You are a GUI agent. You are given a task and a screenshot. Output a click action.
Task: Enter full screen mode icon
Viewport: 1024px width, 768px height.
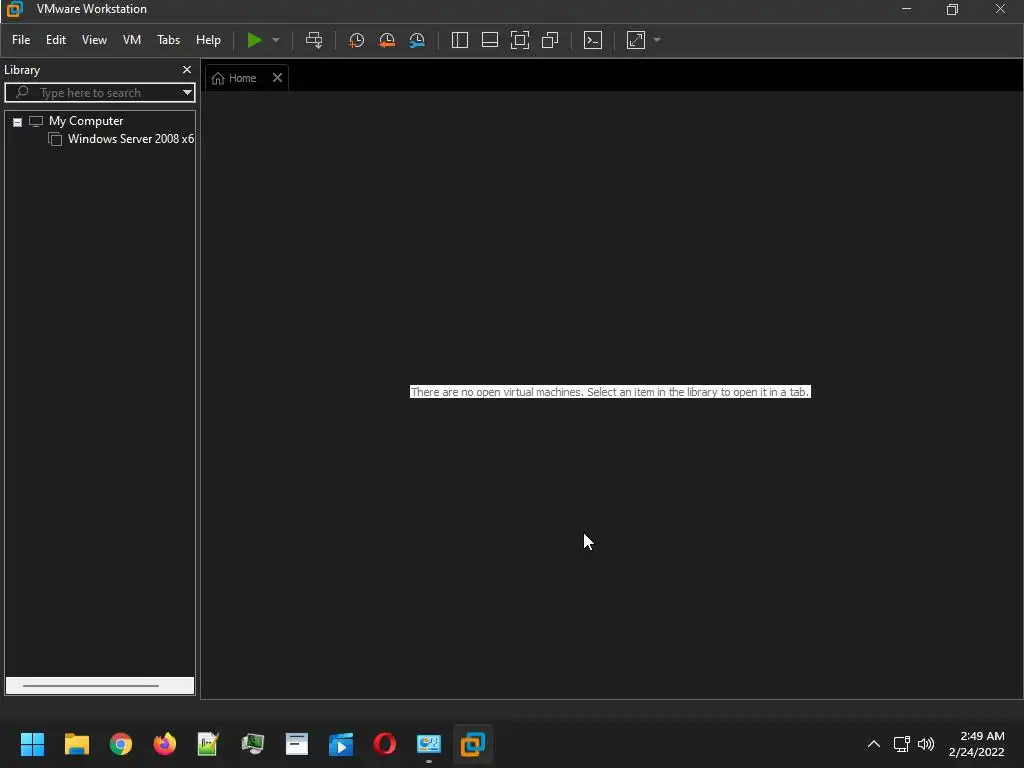click(x=520, y=40)
